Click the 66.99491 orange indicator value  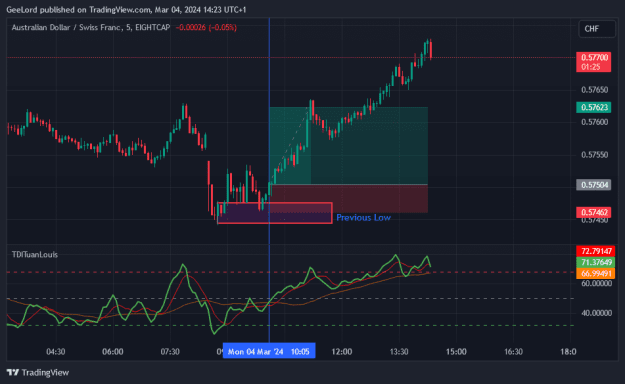[596, 273]
